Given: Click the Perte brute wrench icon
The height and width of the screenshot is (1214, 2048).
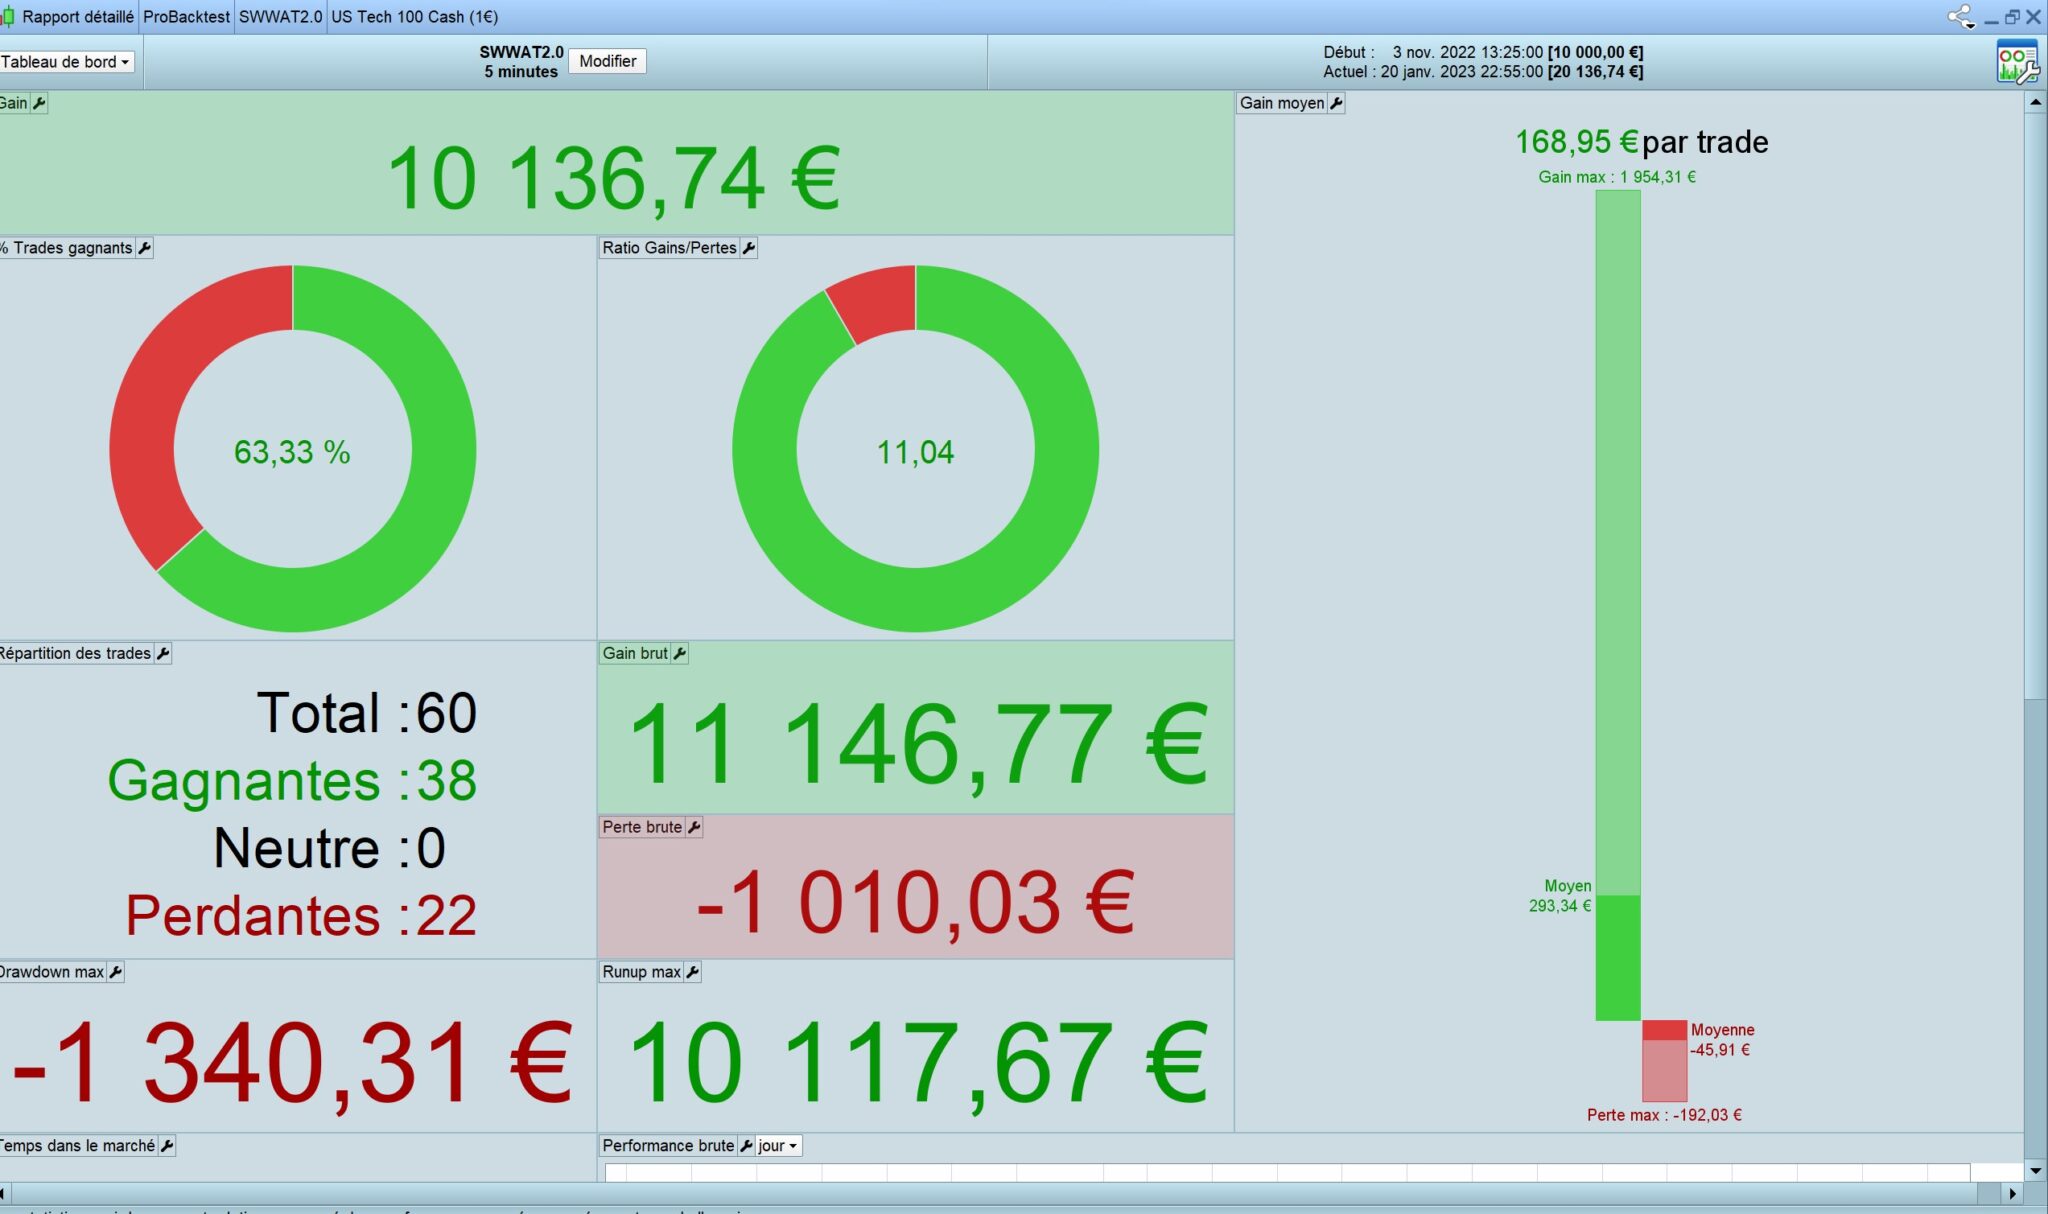Looking at the screenshot, I should (694, 827).
